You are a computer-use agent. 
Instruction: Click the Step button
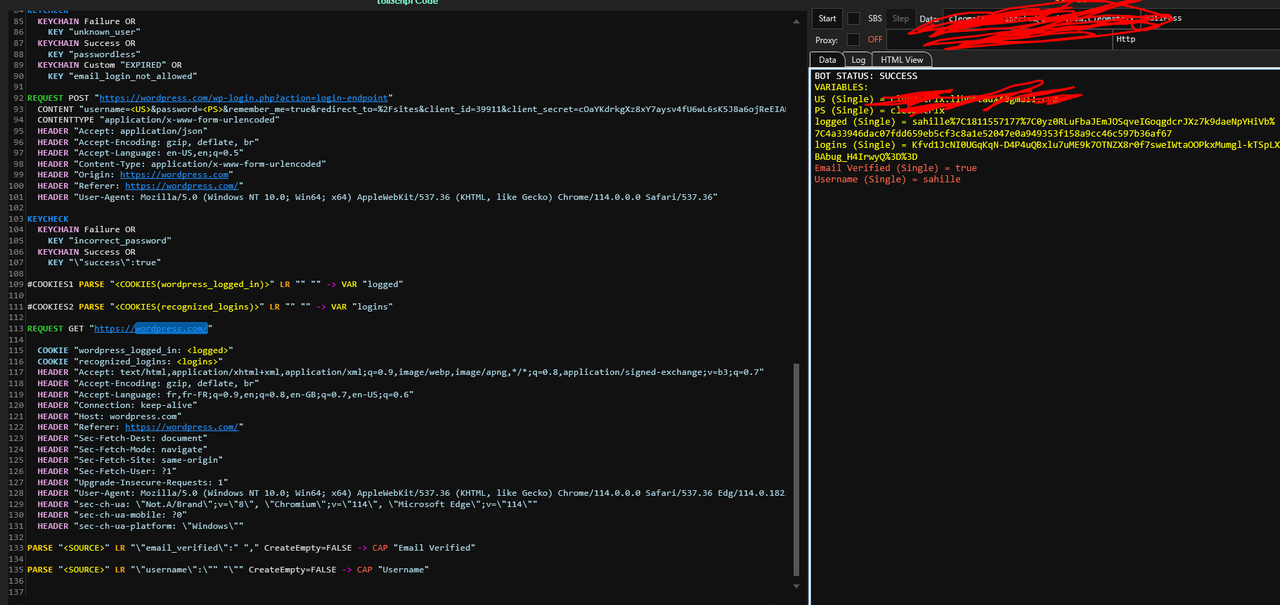901,18
